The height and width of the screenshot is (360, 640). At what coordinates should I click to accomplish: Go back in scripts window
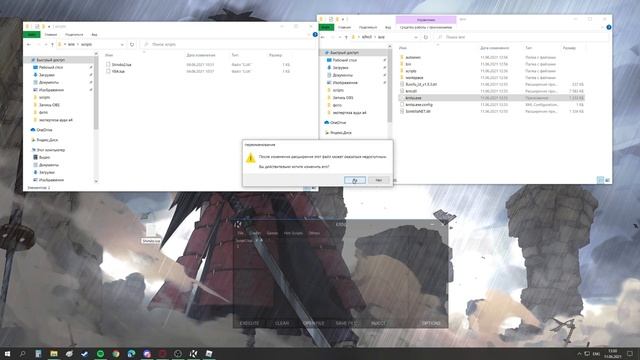click(29, 44)
